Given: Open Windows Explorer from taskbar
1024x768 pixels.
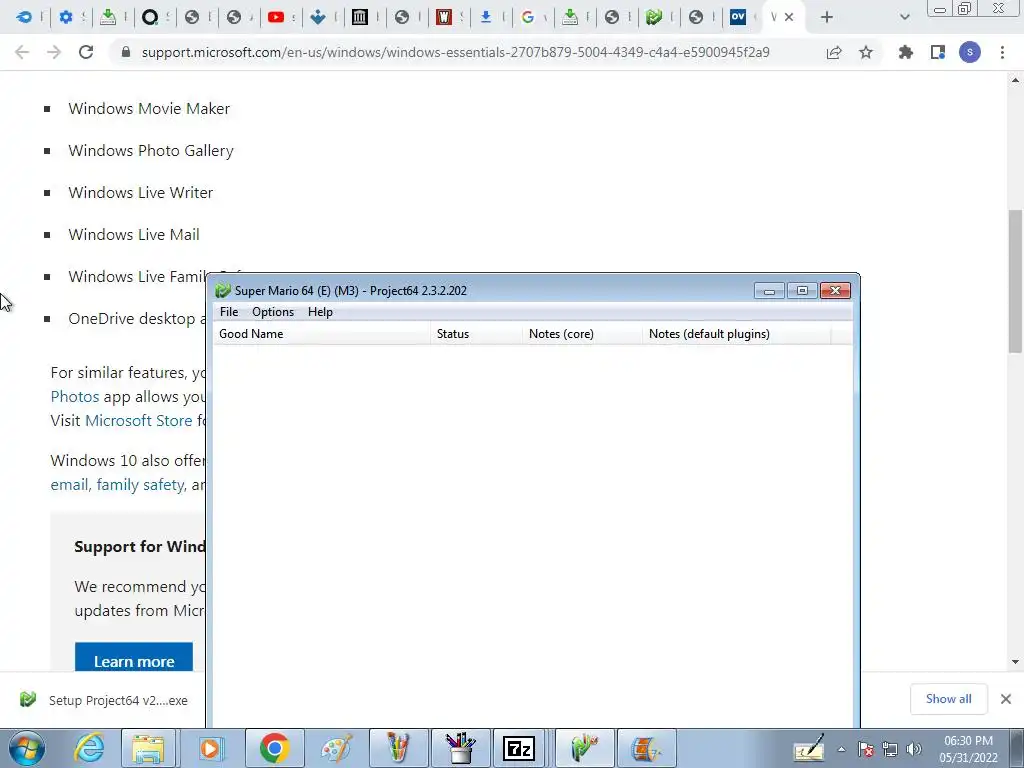Looking at the screenshot, I should (x=148, y=748).
